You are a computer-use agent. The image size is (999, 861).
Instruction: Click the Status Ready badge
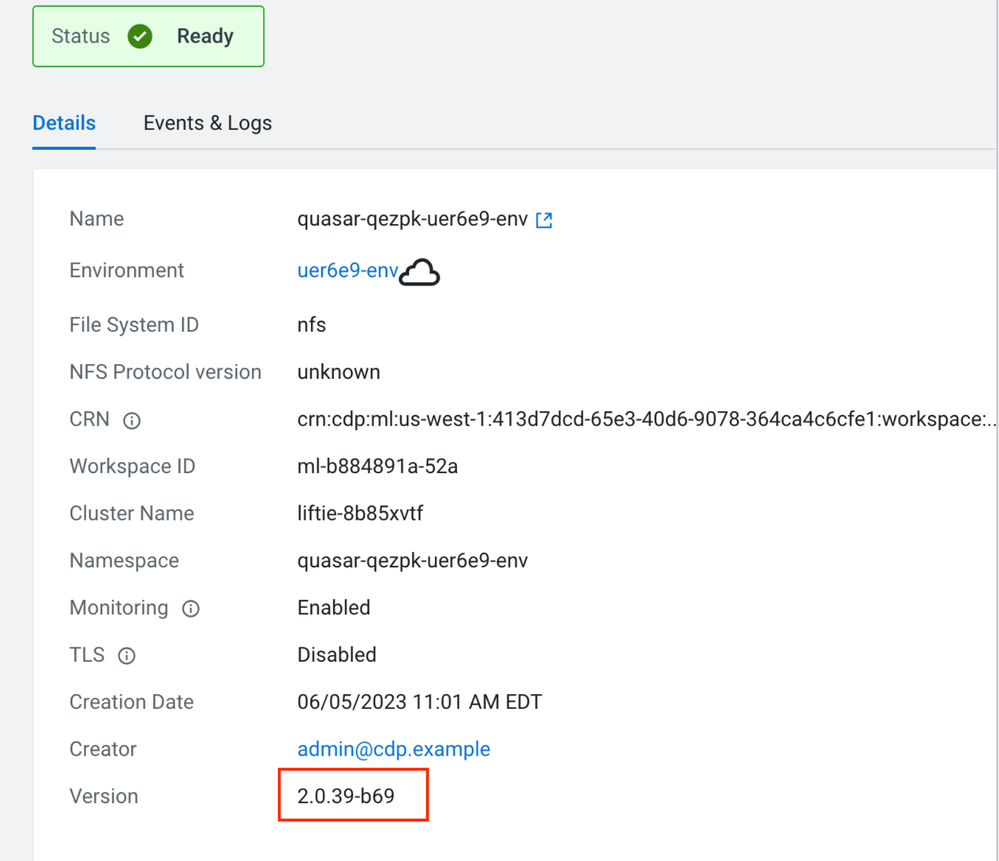pyautogui.click(x=148, y=37)
